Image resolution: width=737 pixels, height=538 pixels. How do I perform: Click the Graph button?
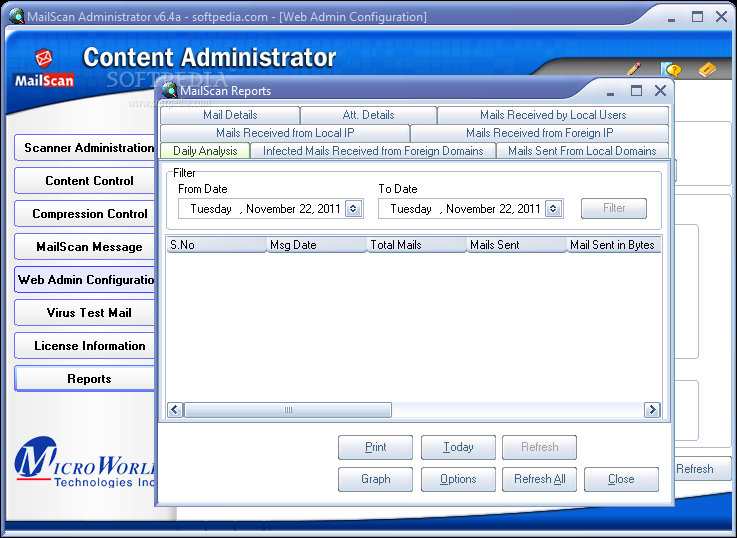click(x=376, y=479)
